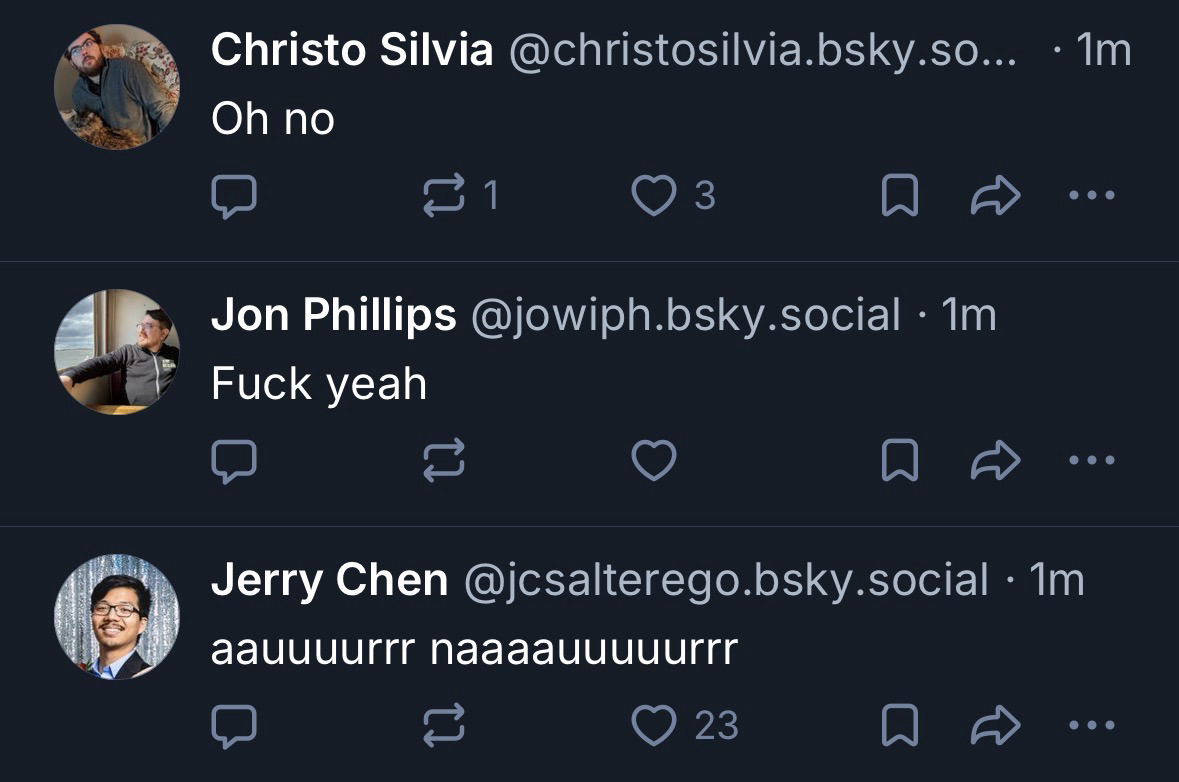Share Christo Silvia's "Oh no" post

click(x=996, y=196)
